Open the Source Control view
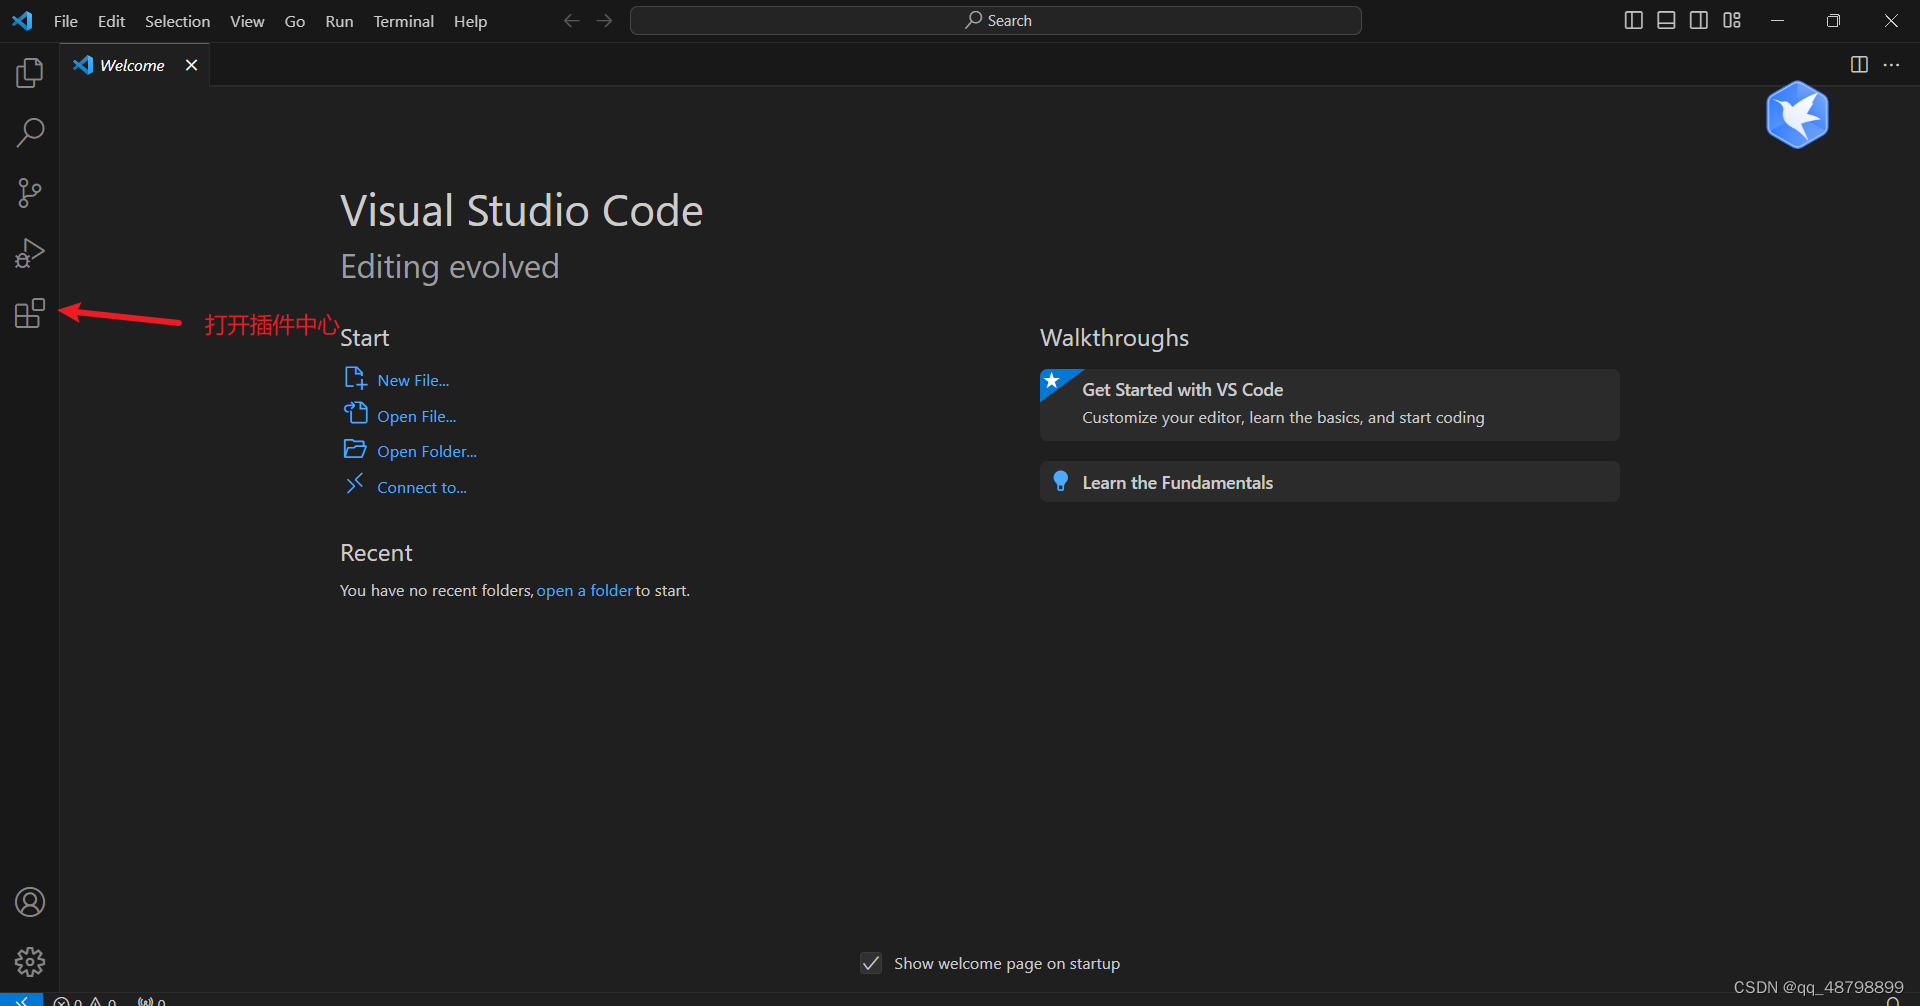 (29, 192)
